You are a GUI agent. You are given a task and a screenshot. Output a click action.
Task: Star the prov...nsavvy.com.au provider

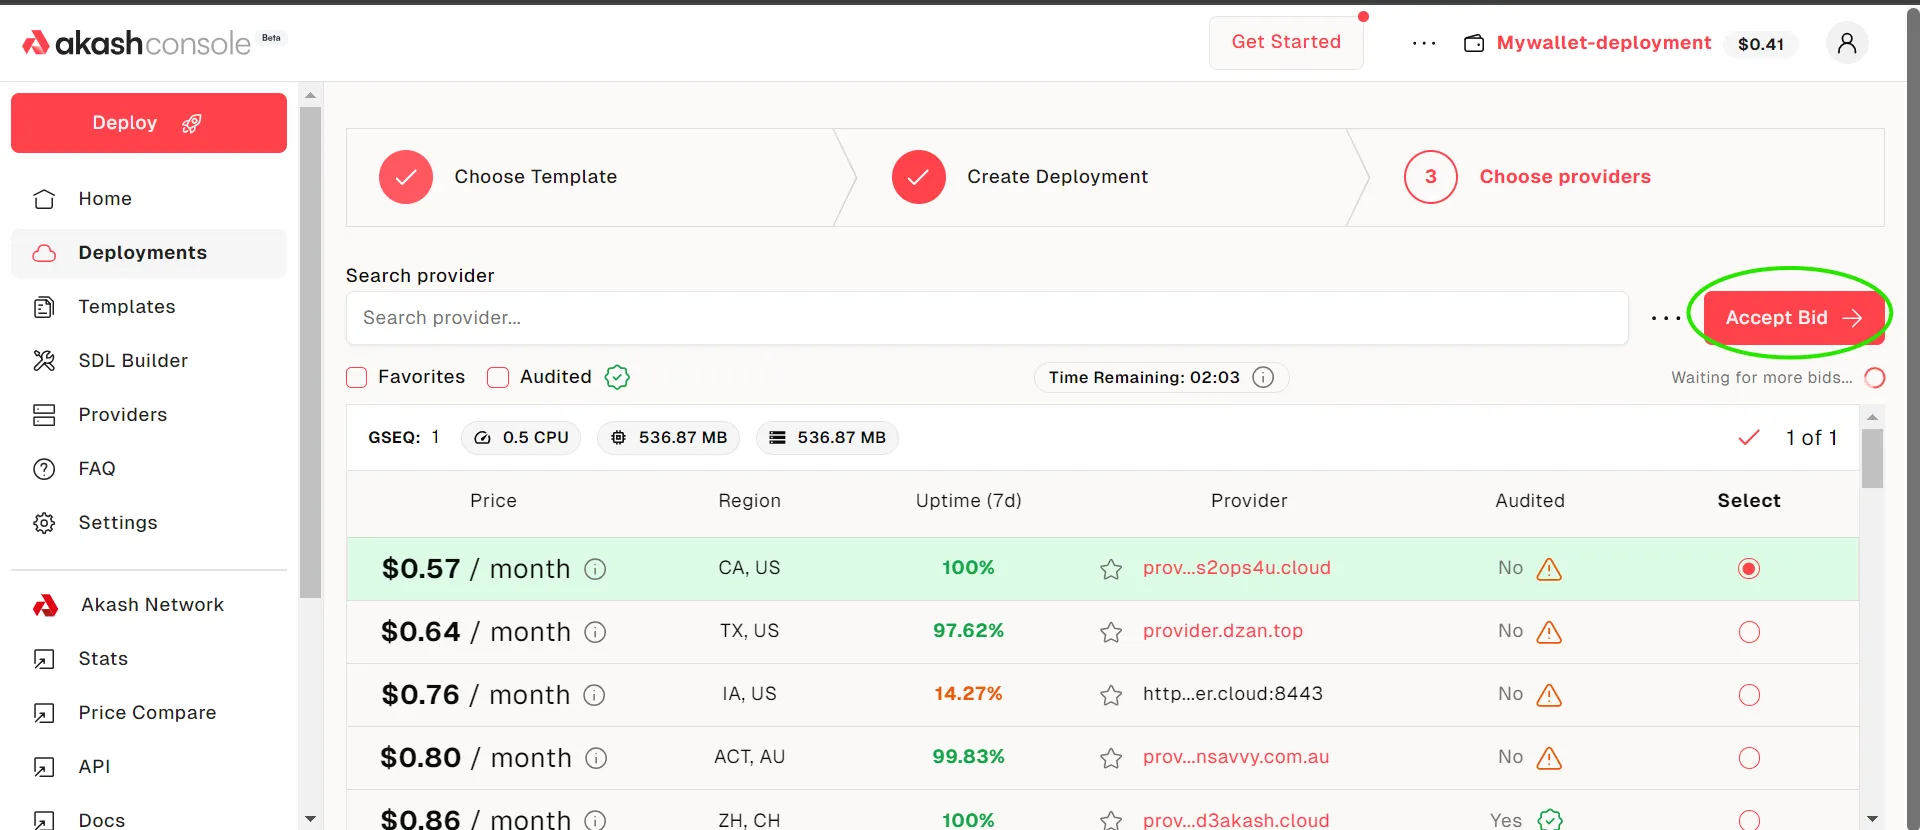1110,758
